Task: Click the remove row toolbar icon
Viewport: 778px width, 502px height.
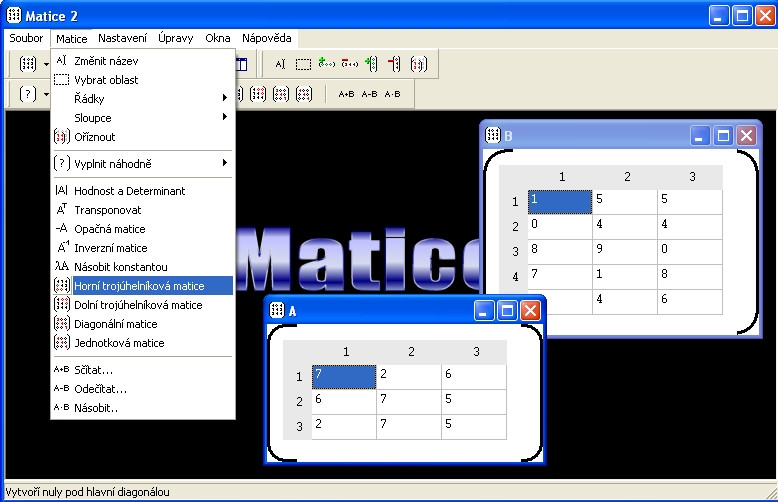Action: (x=350, y=64)
